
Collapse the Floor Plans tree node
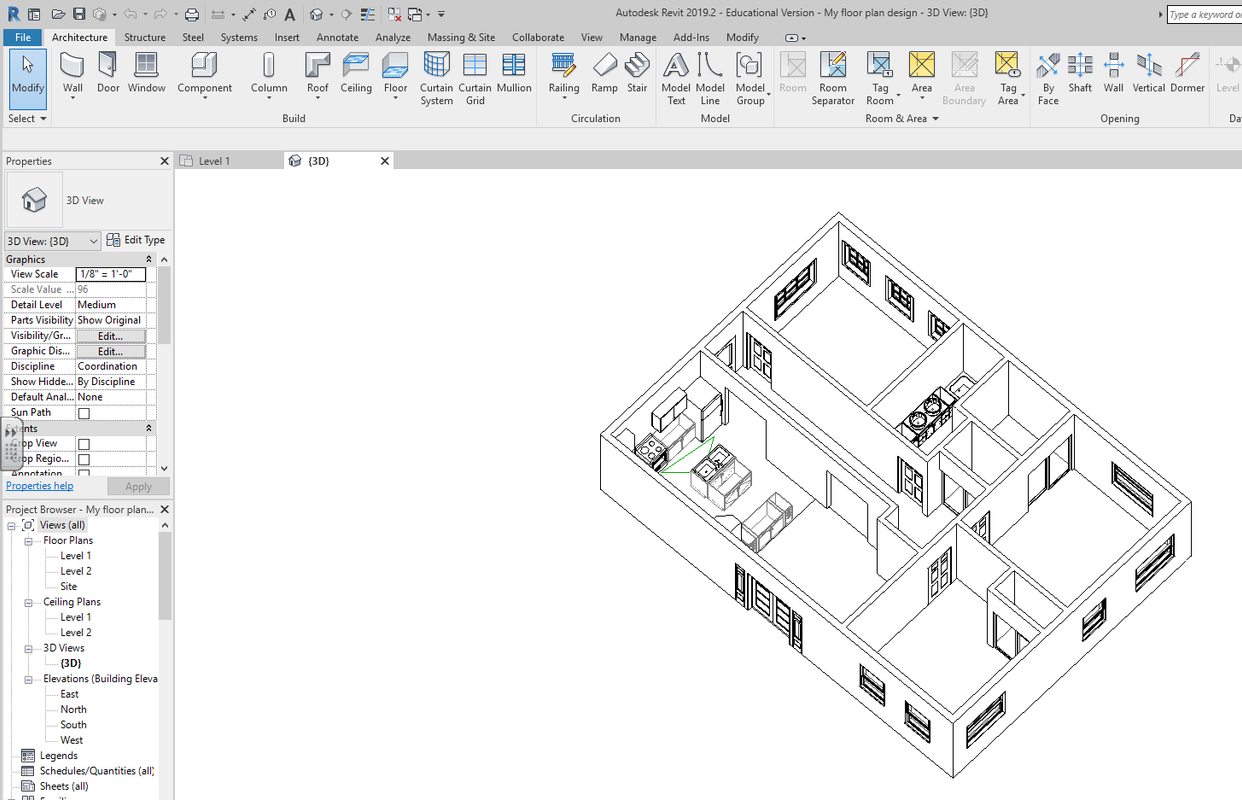point(29,541)
